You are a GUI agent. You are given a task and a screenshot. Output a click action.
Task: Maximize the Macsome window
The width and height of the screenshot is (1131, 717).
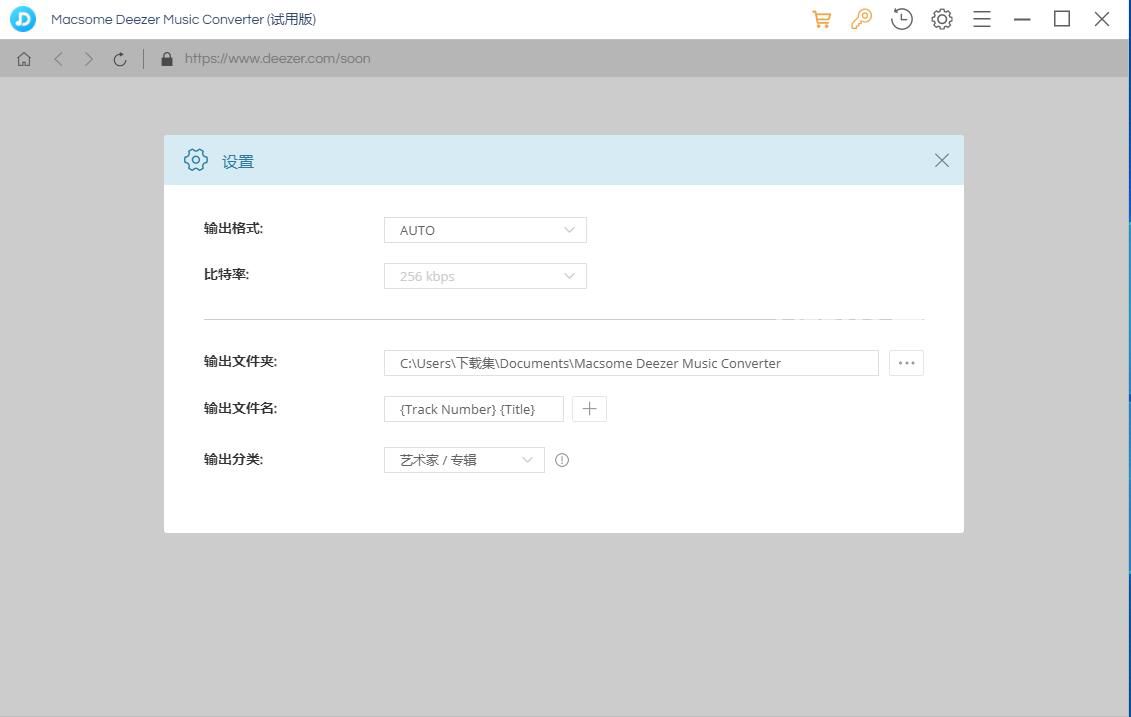coord(1062,19)
